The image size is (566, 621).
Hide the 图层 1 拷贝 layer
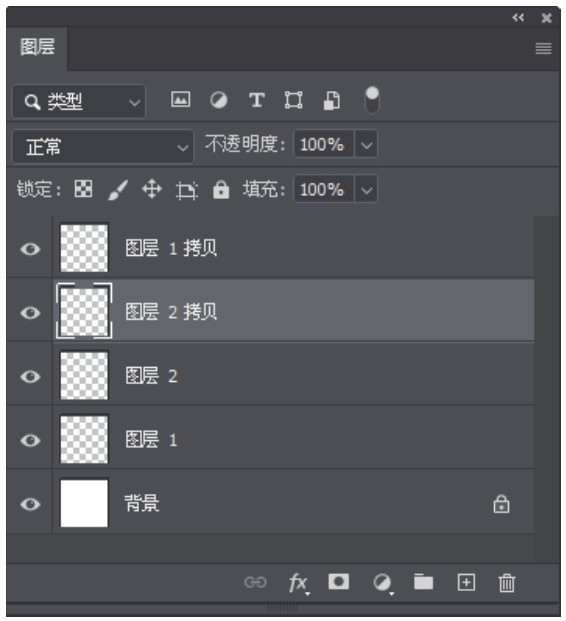click(30, 249)
